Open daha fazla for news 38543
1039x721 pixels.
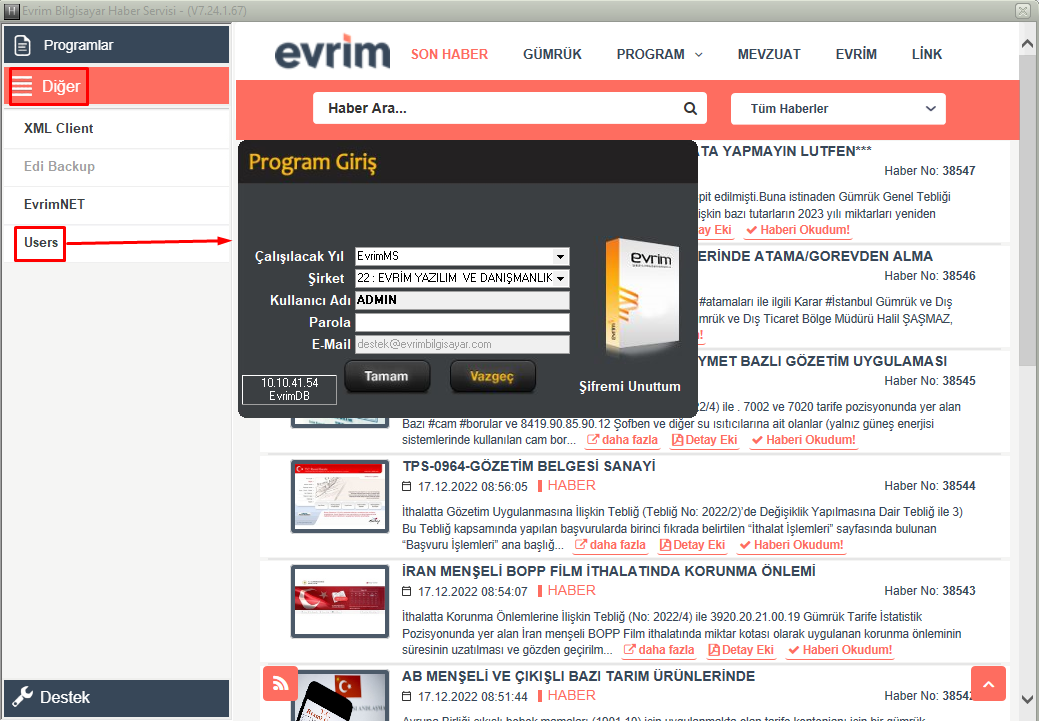659,650
